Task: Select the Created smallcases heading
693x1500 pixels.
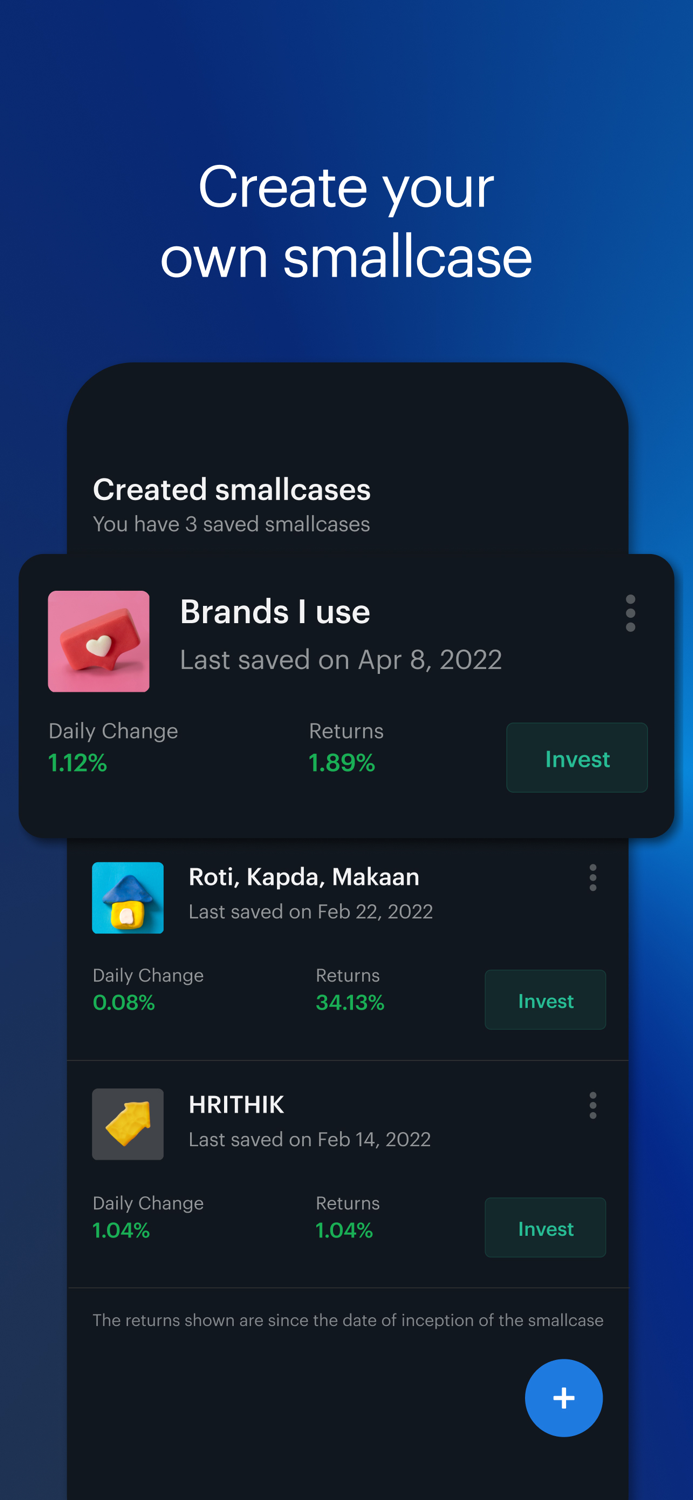Action: coord(231,489)
